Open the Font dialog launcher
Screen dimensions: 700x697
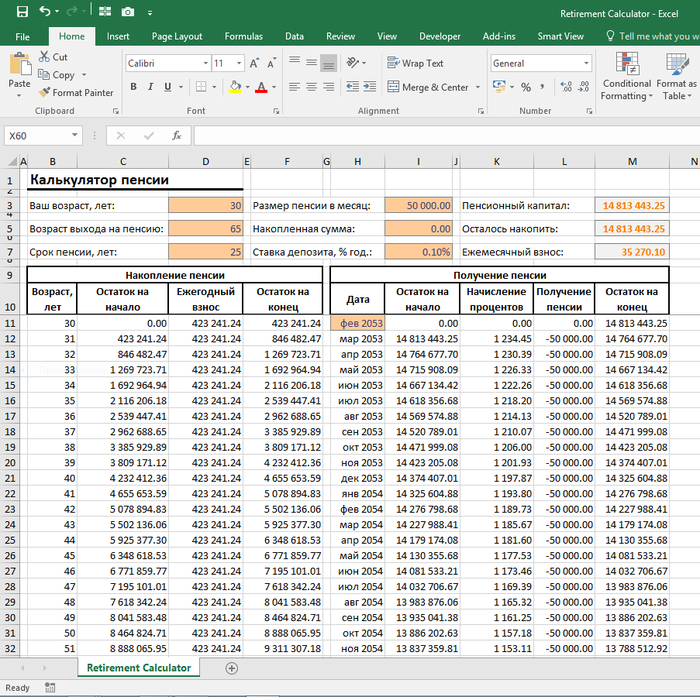276,111
